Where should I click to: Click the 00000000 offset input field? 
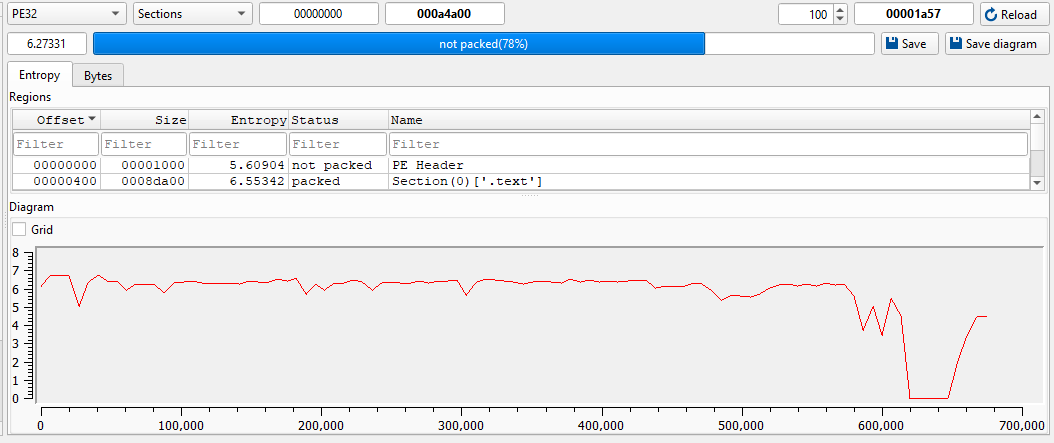pos(319,14)
